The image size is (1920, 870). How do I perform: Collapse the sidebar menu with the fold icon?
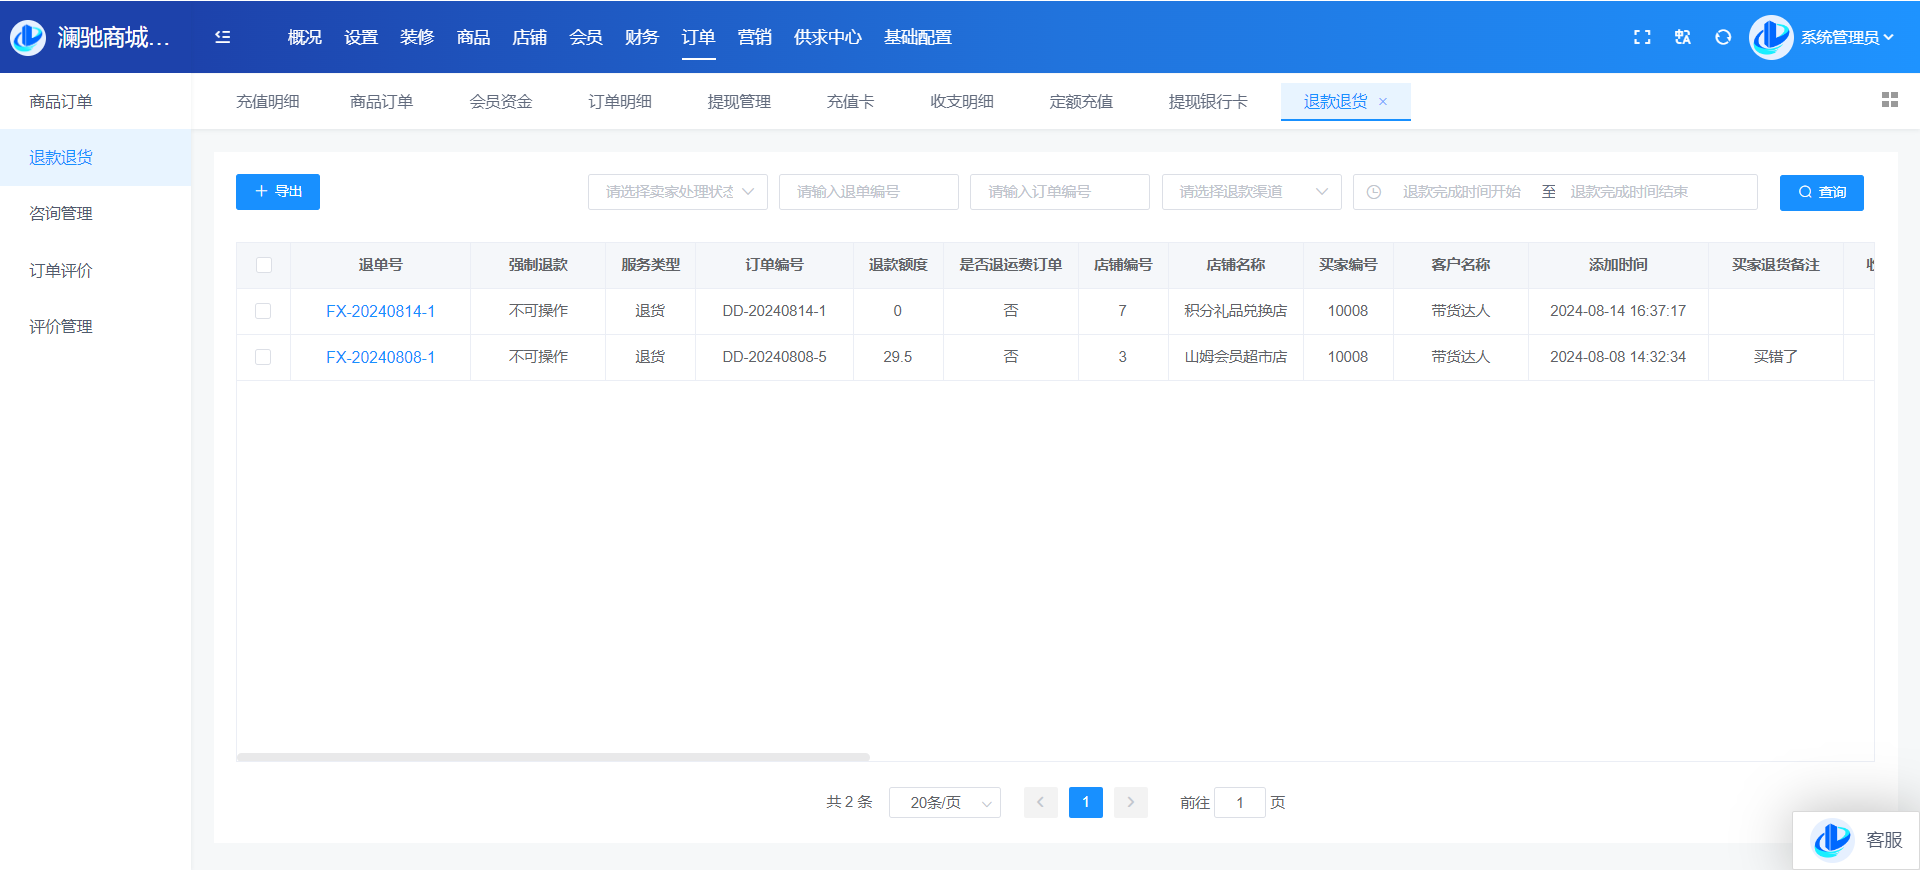(222, 37)
